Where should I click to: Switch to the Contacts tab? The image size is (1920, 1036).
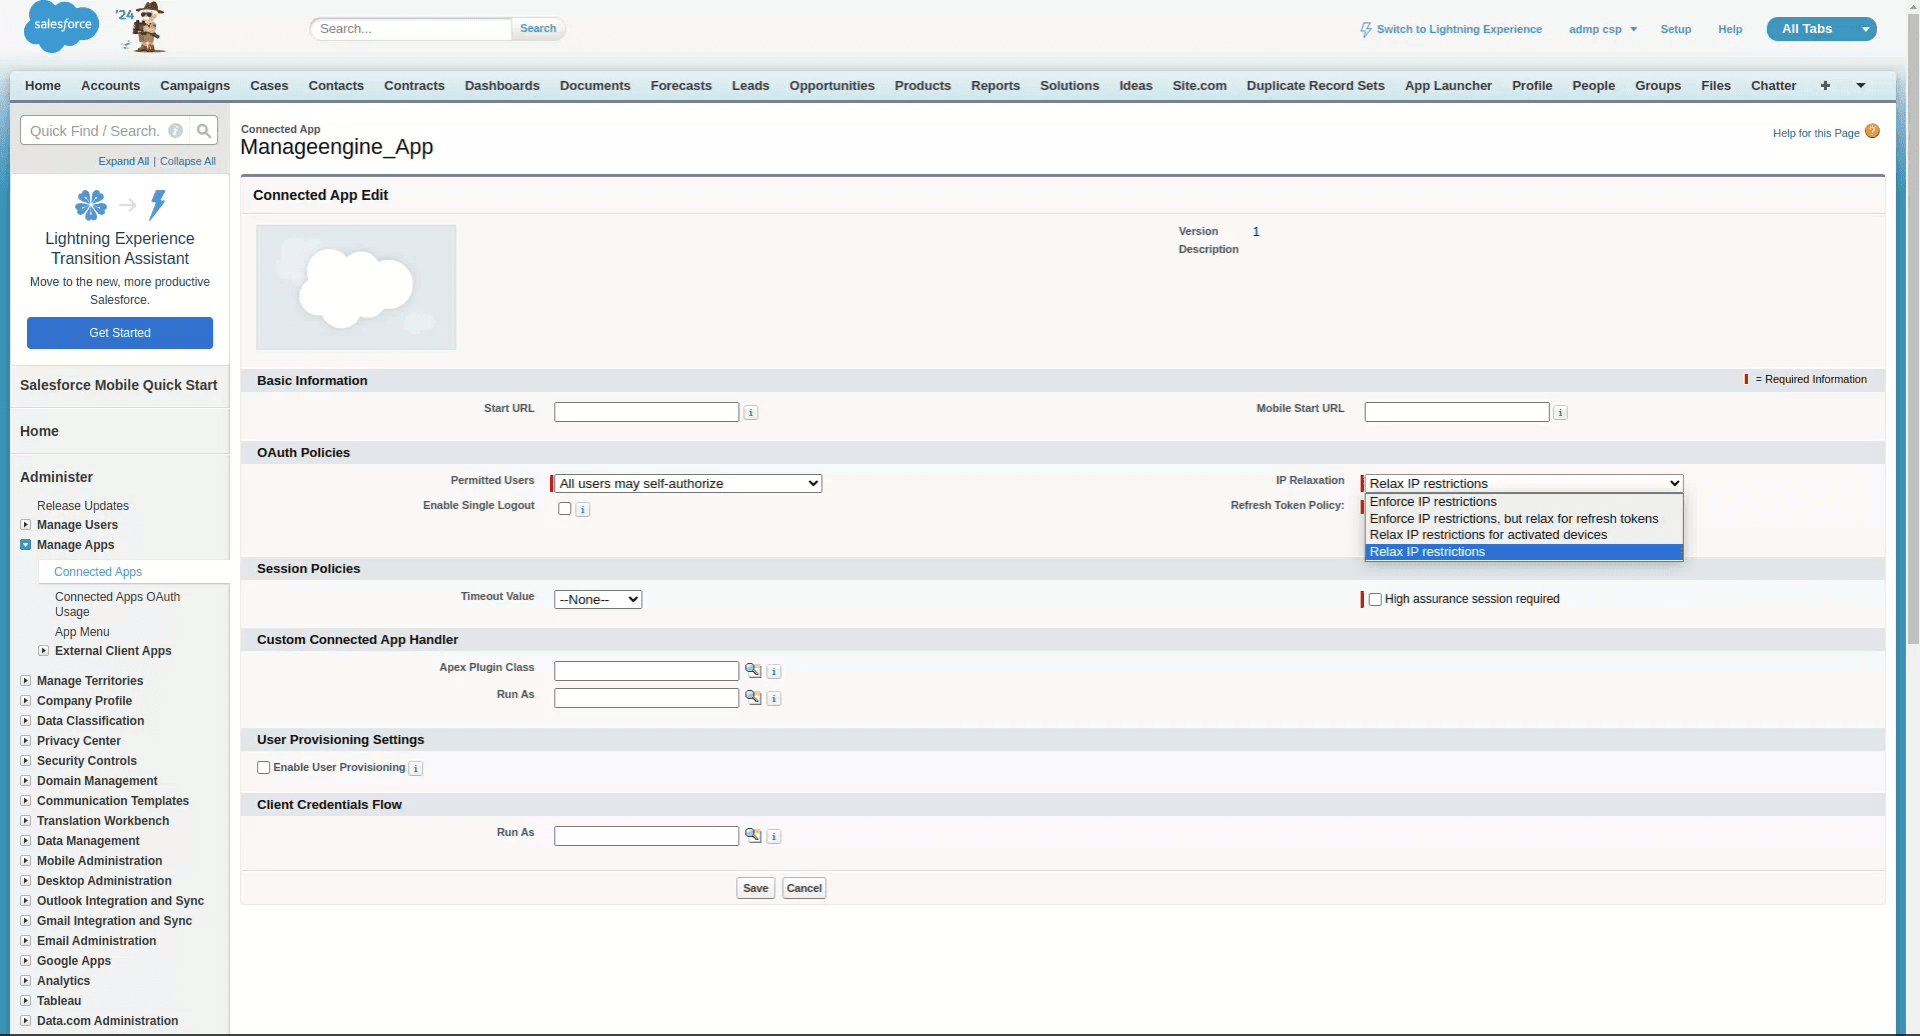click(336, 85)
